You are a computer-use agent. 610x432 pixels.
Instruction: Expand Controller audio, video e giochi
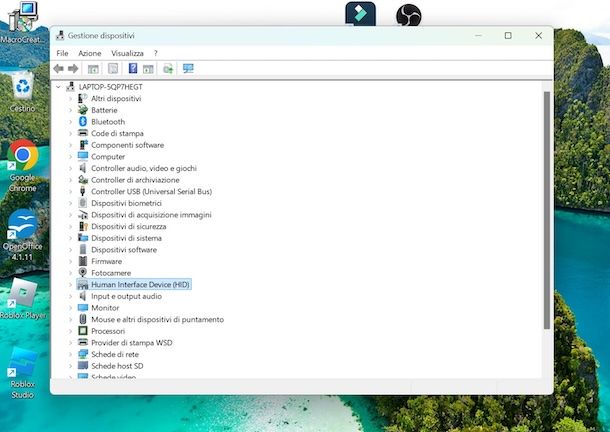[x=70, y=169]
